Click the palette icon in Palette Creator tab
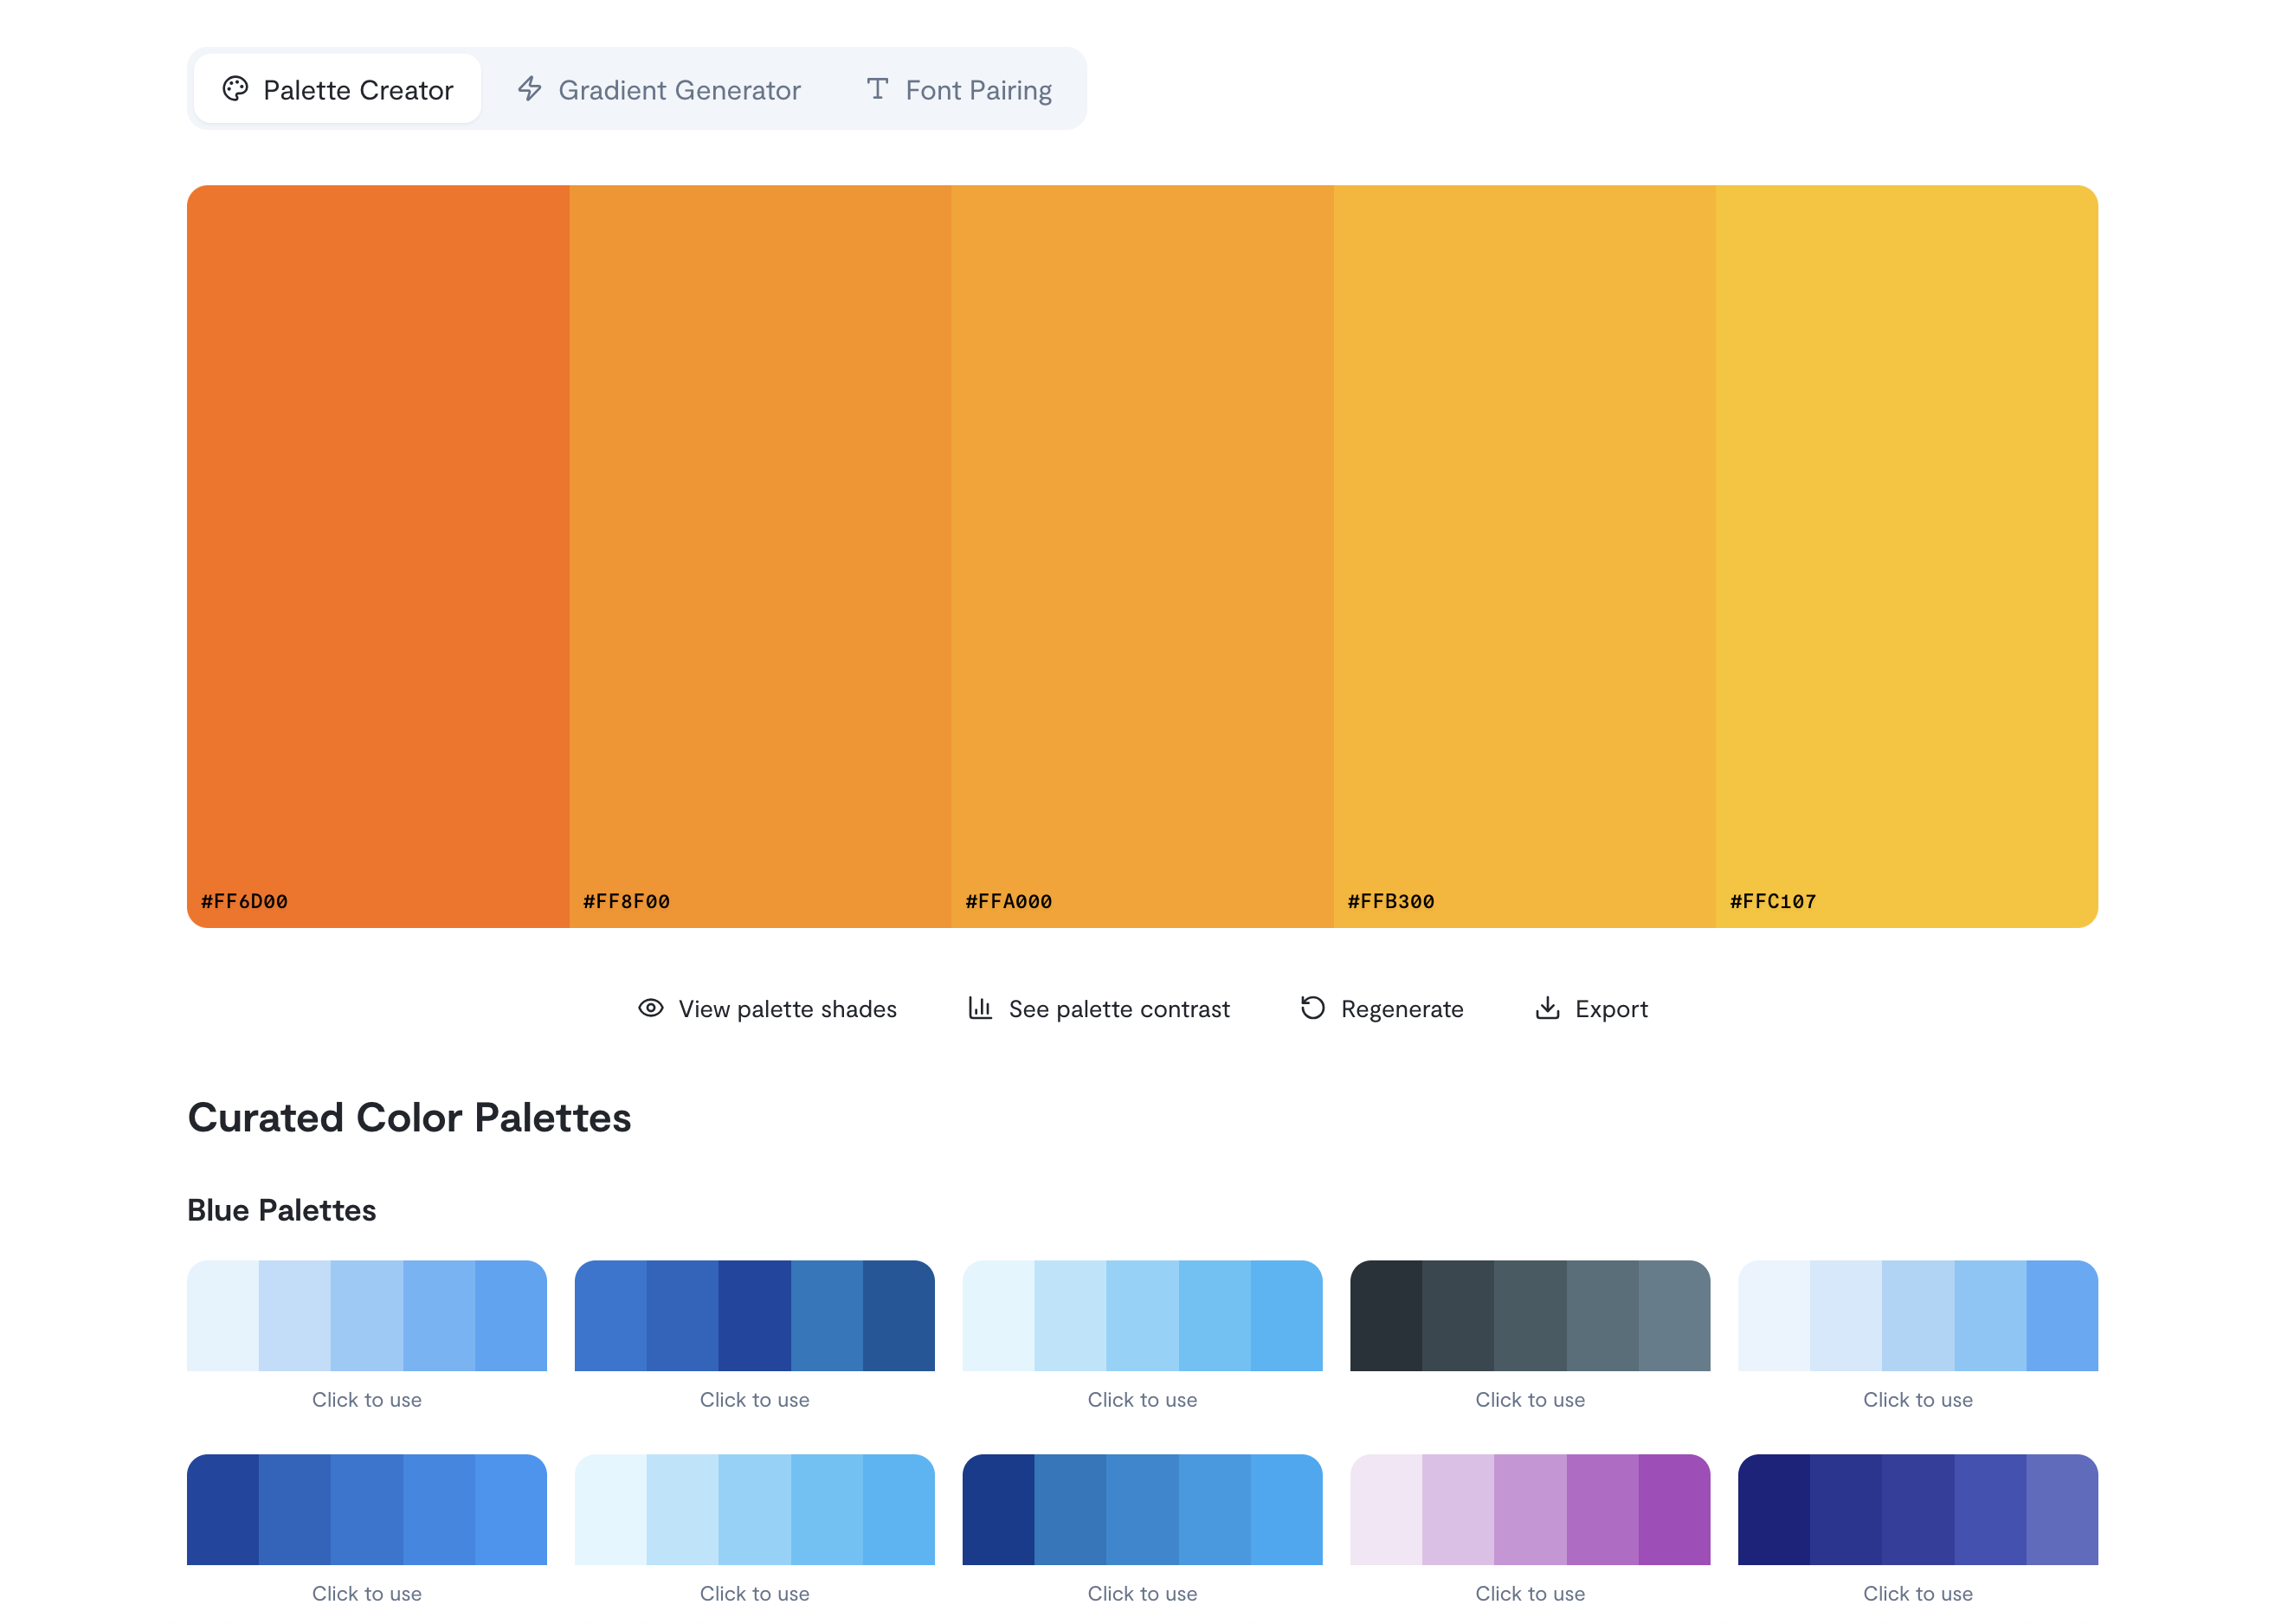 click(235, 89)
